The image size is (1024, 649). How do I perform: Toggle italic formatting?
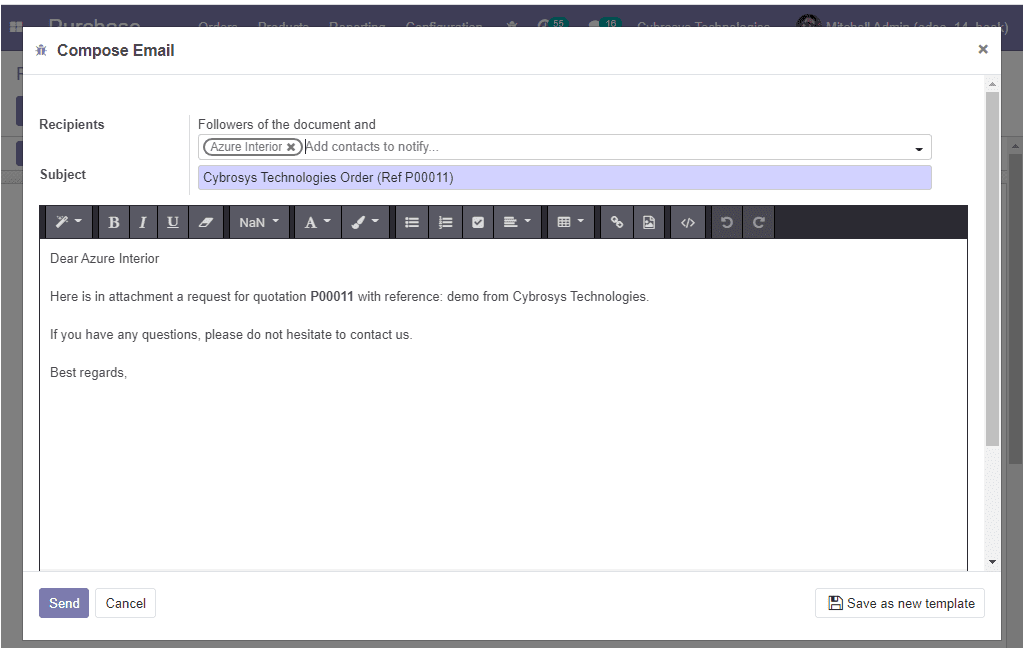[x=142, y=222]
